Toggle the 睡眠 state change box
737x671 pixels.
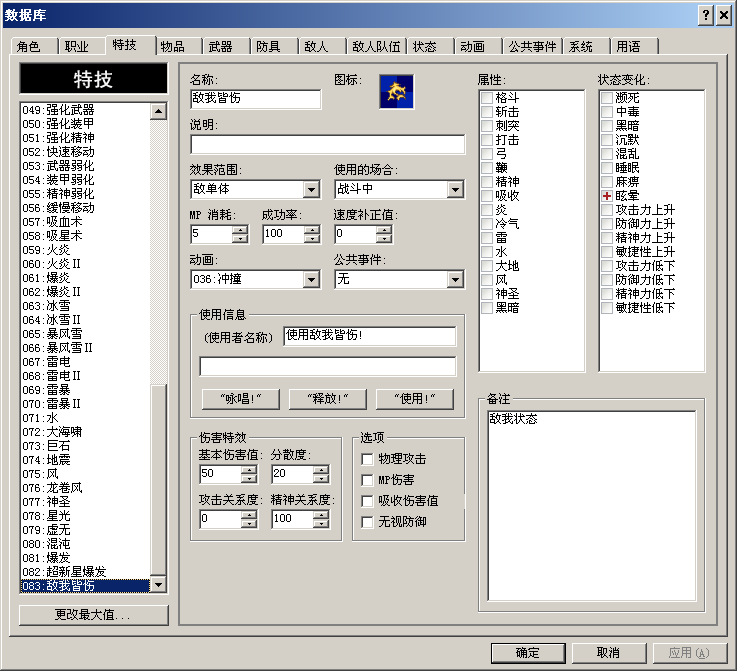click(x=607, y=168)
